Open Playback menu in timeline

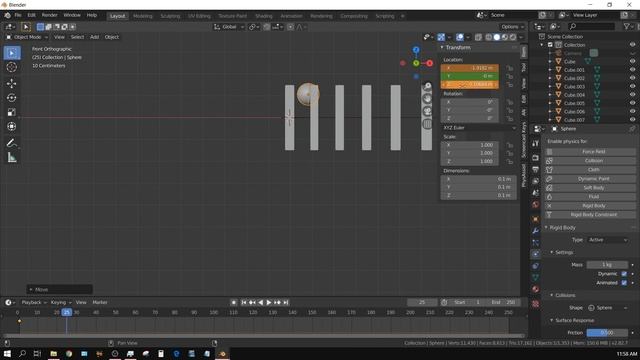(33, 302)
